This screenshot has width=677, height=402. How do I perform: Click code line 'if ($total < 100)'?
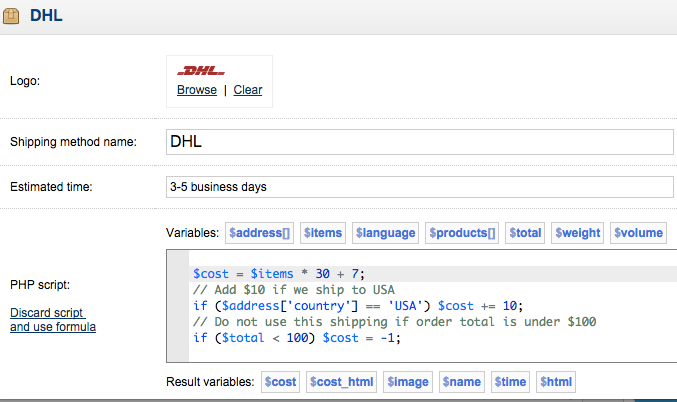(x=297, y=338)
